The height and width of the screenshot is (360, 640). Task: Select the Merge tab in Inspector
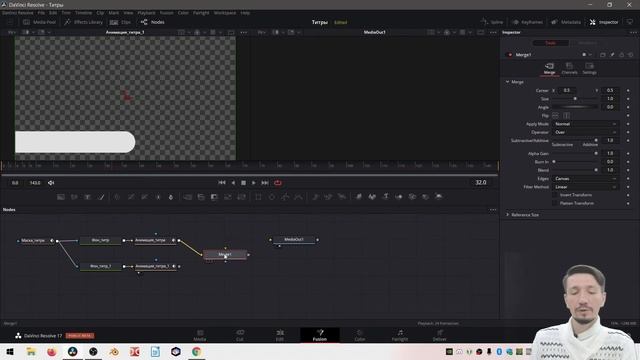pyautogui.click(x=549, y=69)
